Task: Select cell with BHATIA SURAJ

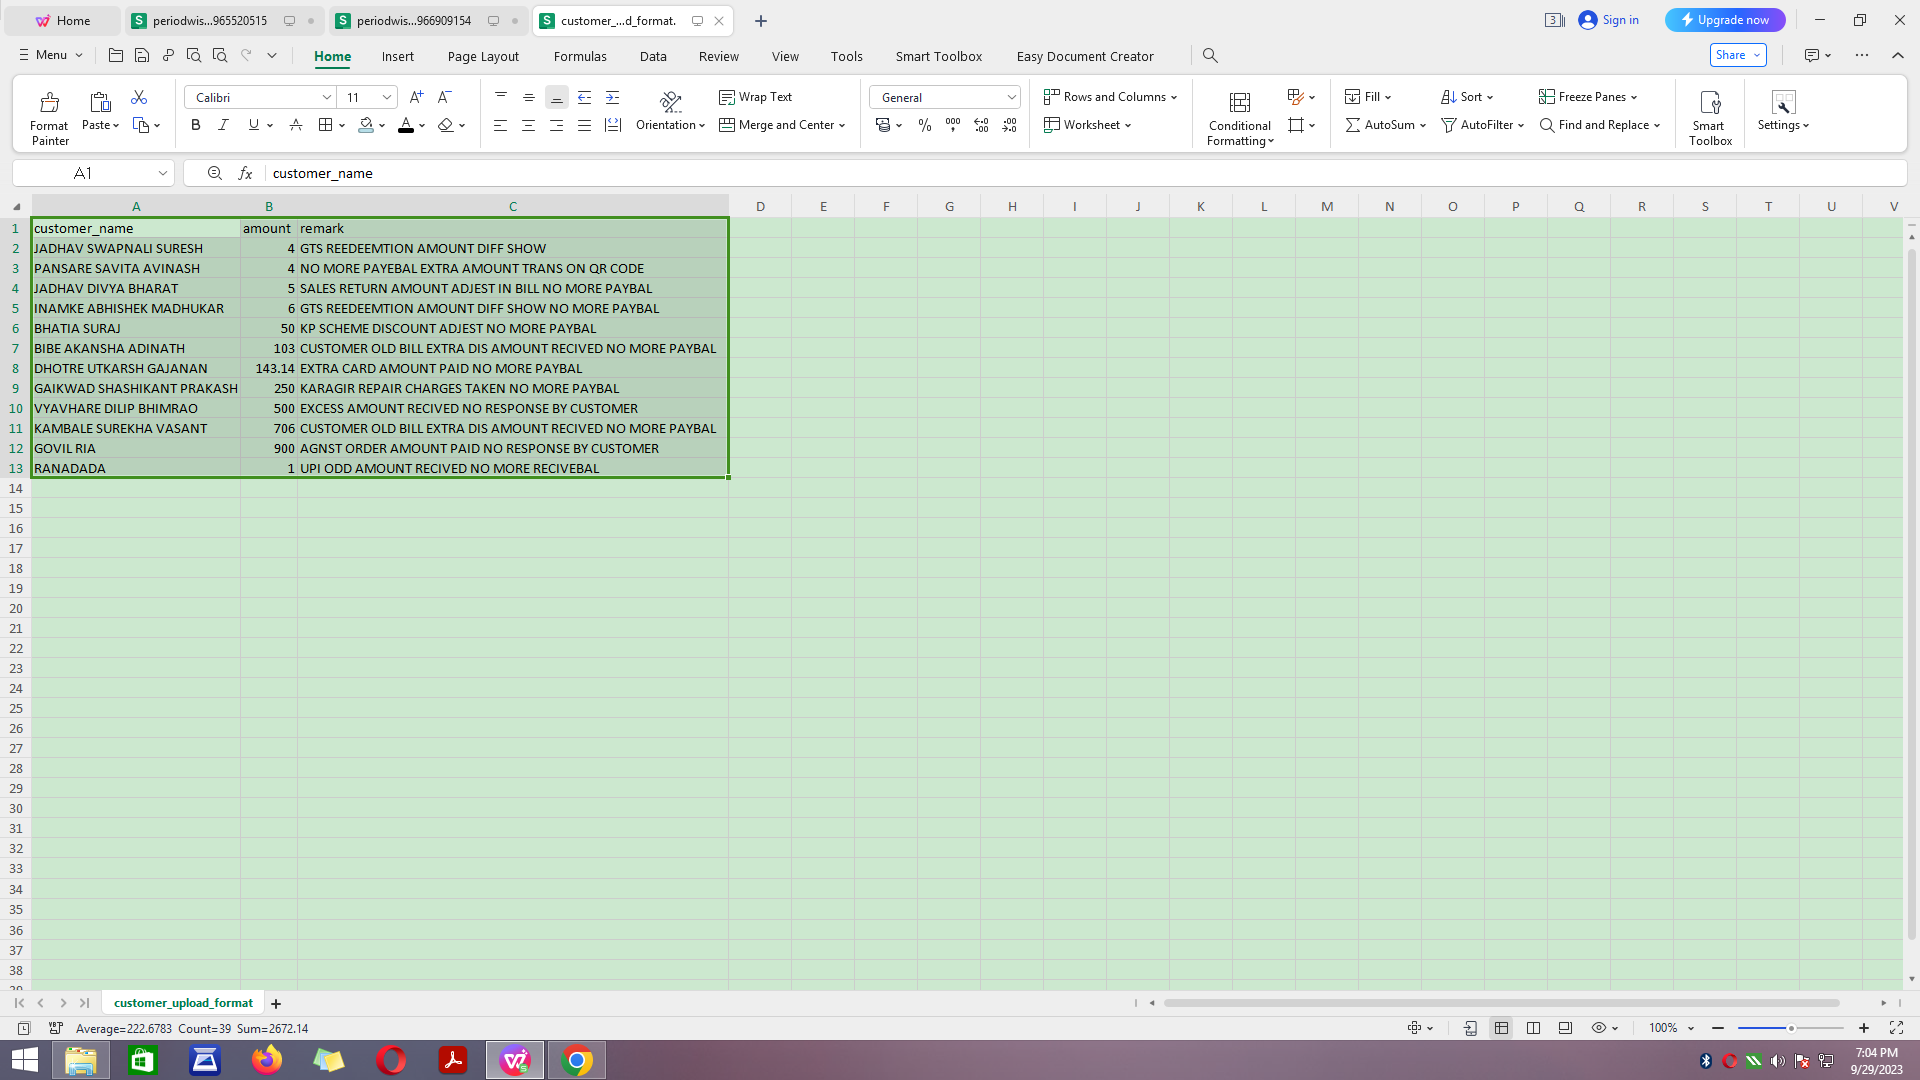Action: (x=136, y=328)
